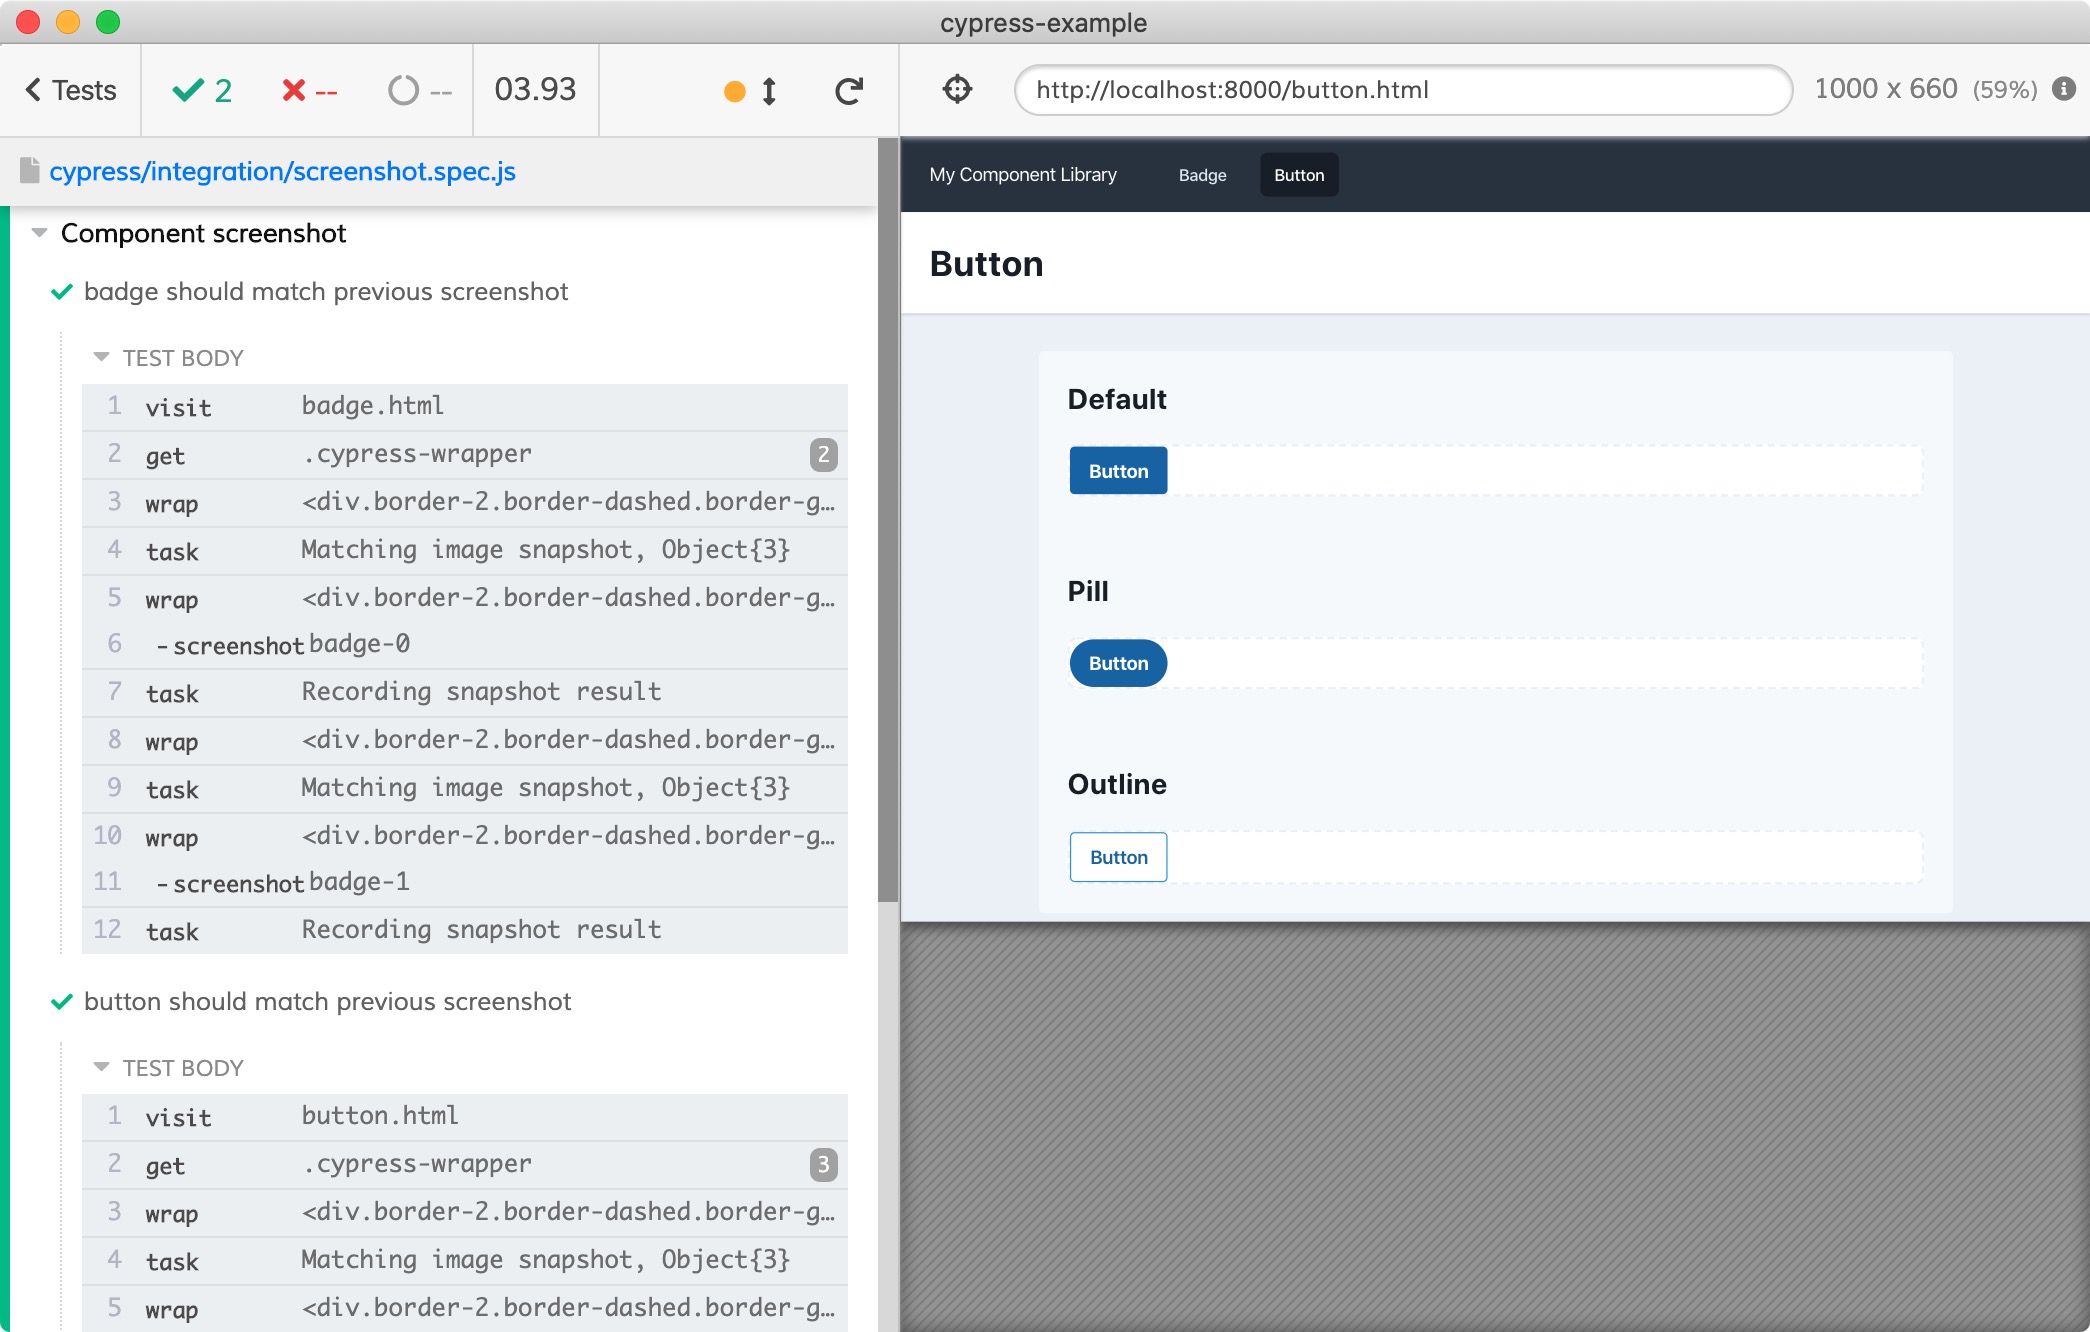Go back to Tests list
This screenshot has height=1332, width=2090.
70,90
